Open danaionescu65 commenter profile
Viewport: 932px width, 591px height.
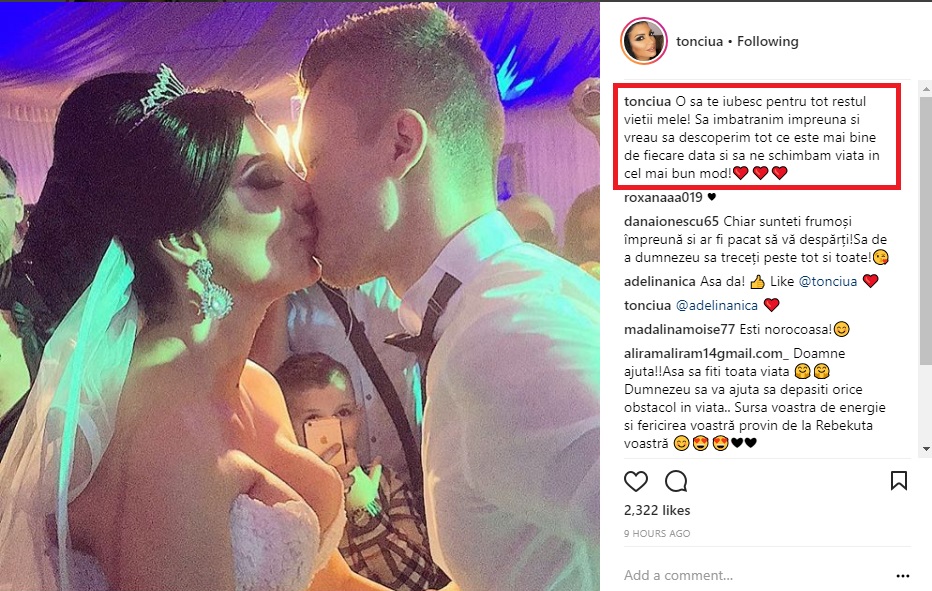[671, 221]
